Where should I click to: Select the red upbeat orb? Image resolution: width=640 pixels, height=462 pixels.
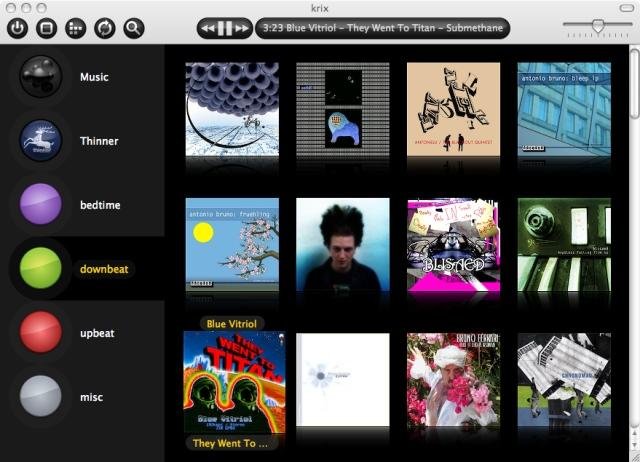[x=41, y=332]
